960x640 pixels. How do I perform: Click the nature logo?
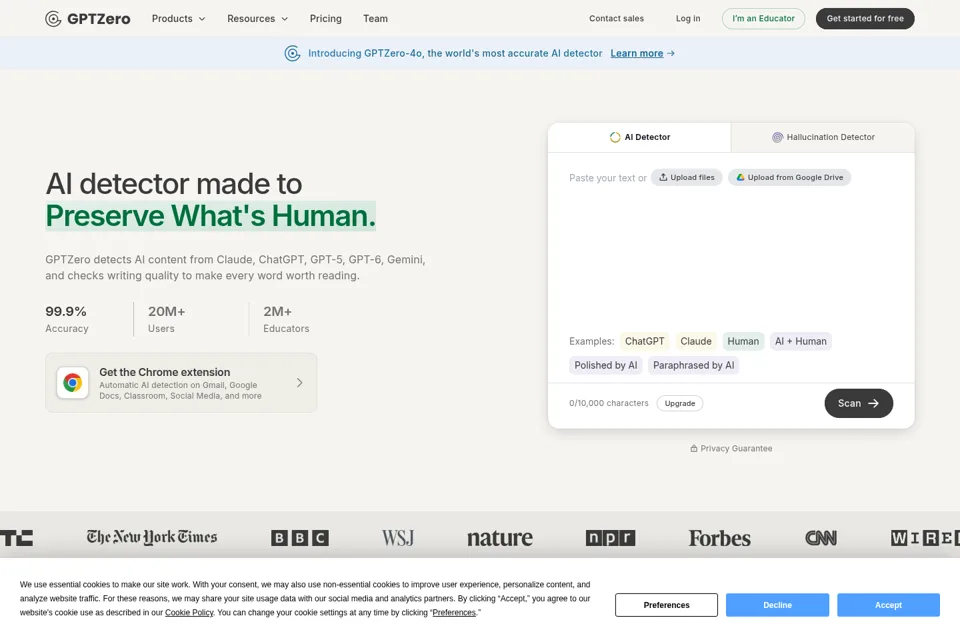[500, 538]
